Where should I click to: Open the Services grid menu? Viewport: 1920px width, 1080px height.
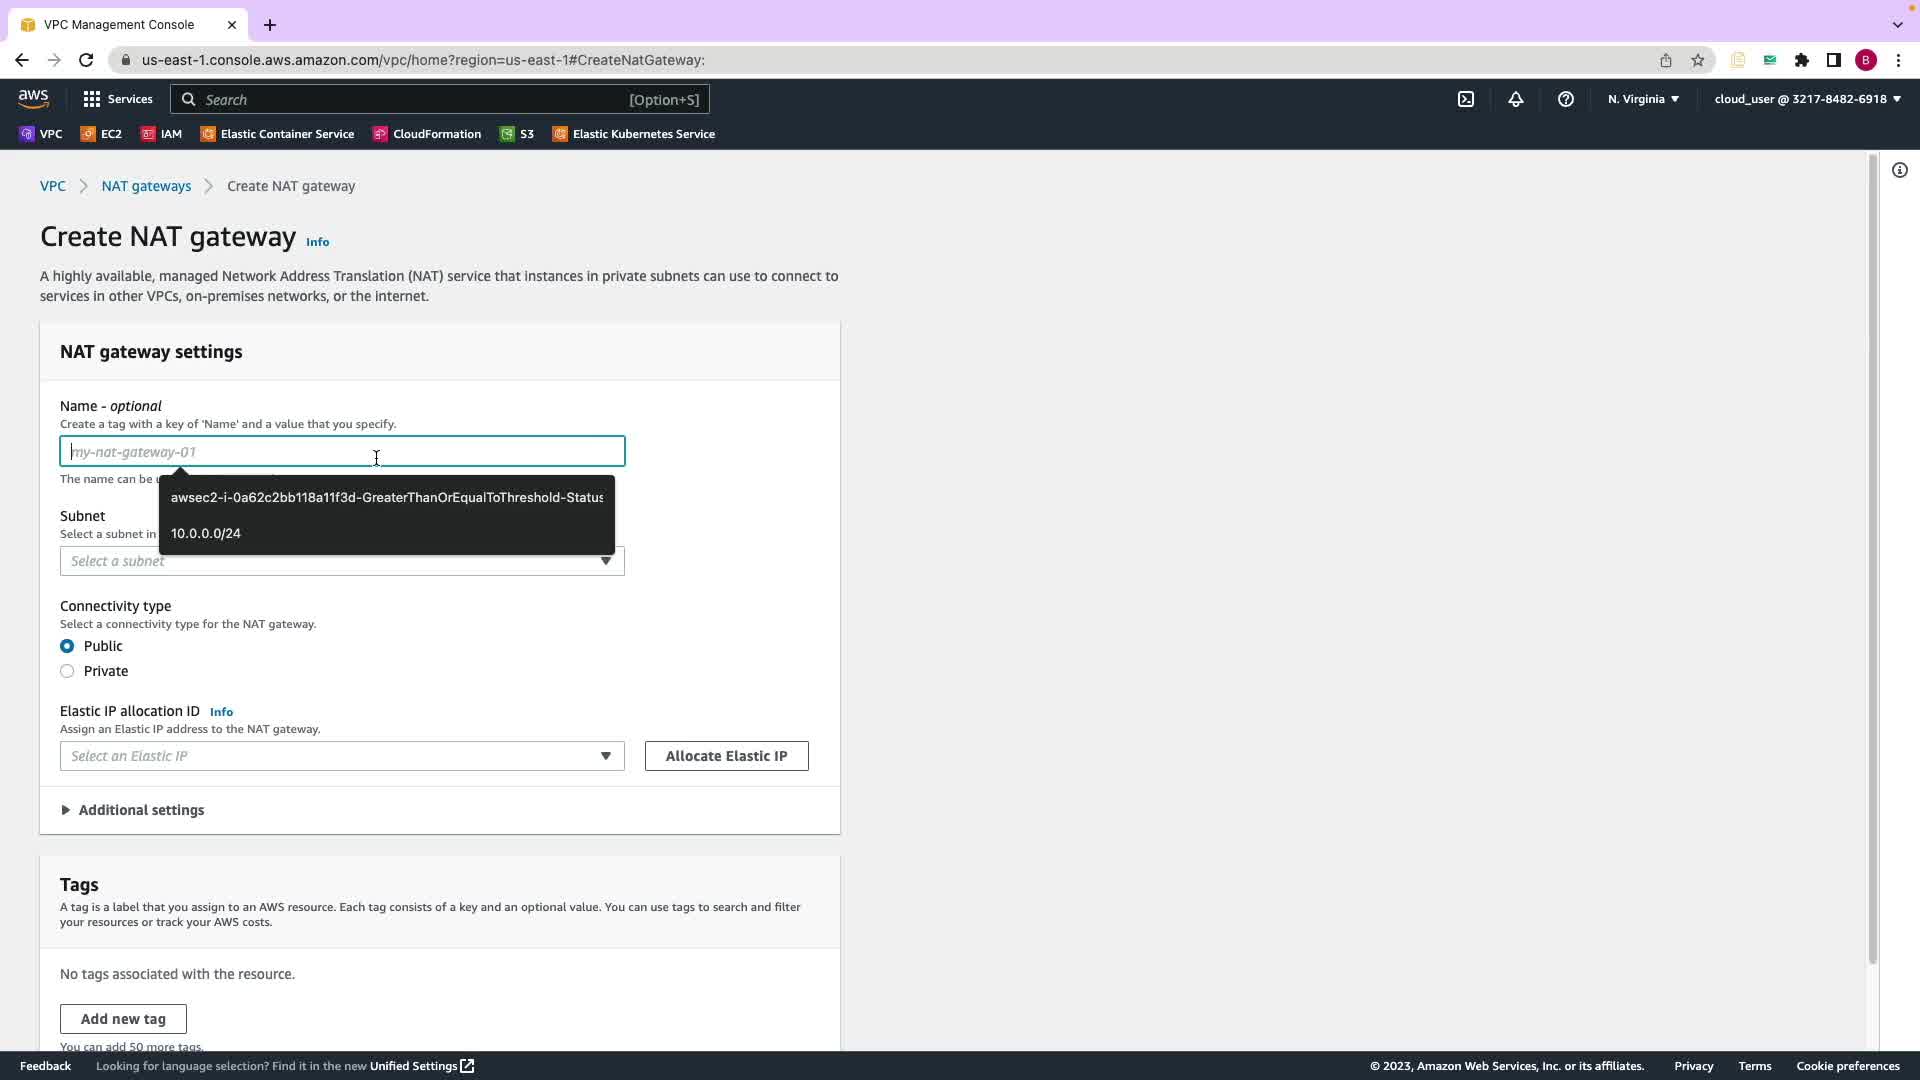pyautogui.click(x=118, y=99)
